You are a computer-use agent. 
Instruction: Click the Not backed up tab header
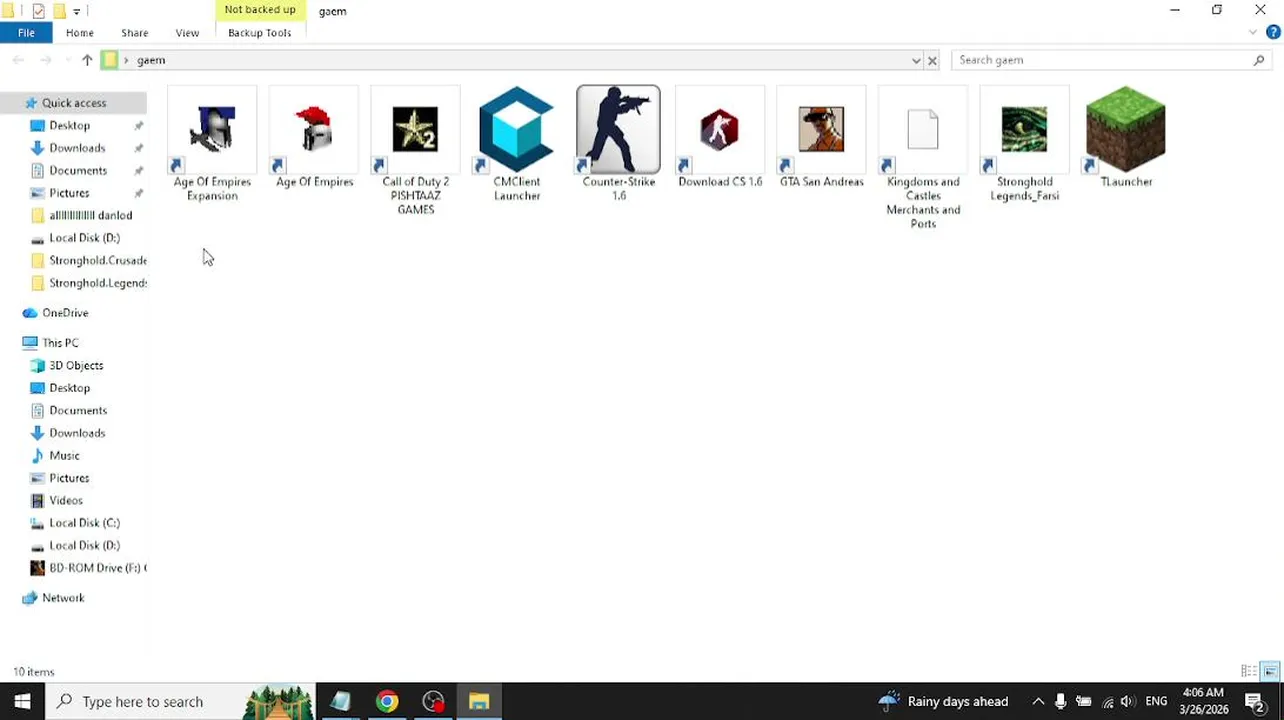point(260,10)
